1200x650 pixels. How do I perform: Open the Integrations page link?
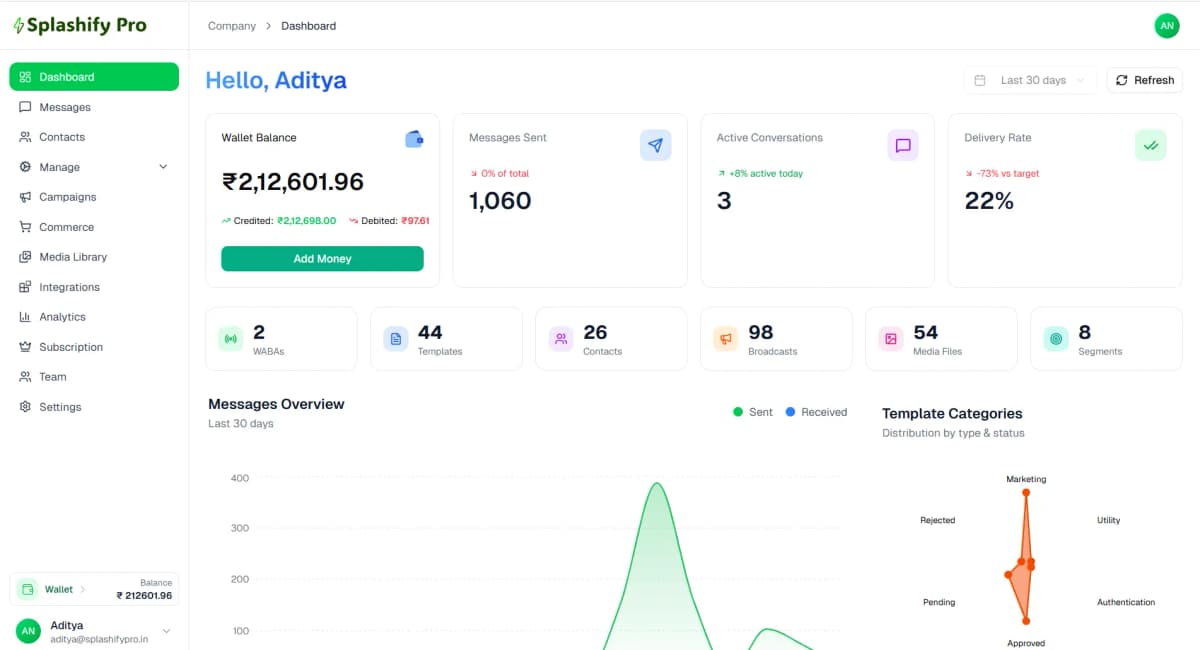[70, 287]
